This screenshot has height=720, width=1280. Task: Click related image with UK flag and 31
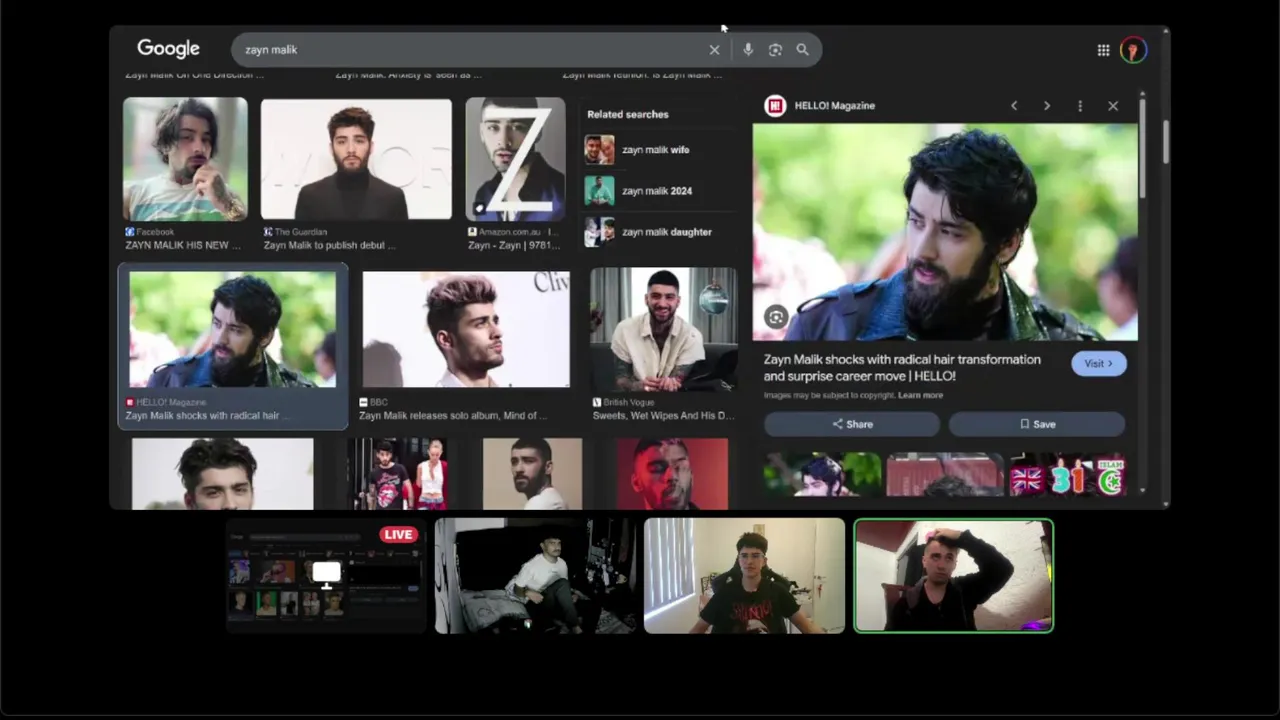click(x=1067, y=475)
